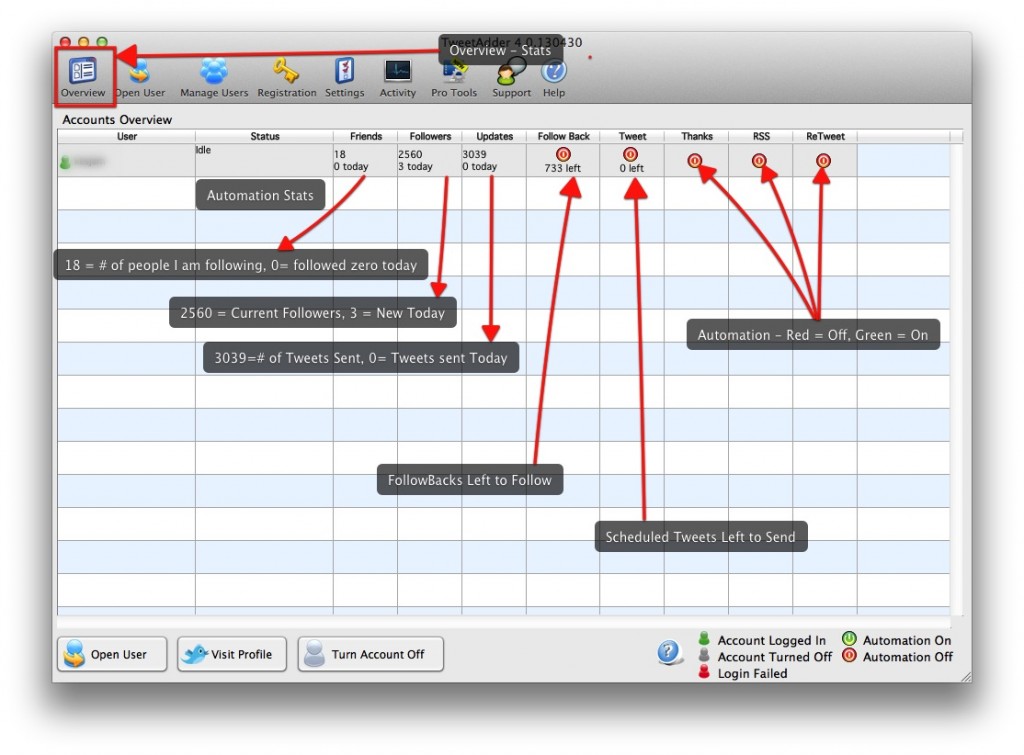The width and height of the screenshot is (1024, 755).
Task: Sort by the Updates column header
Action: tap(494, 137)
